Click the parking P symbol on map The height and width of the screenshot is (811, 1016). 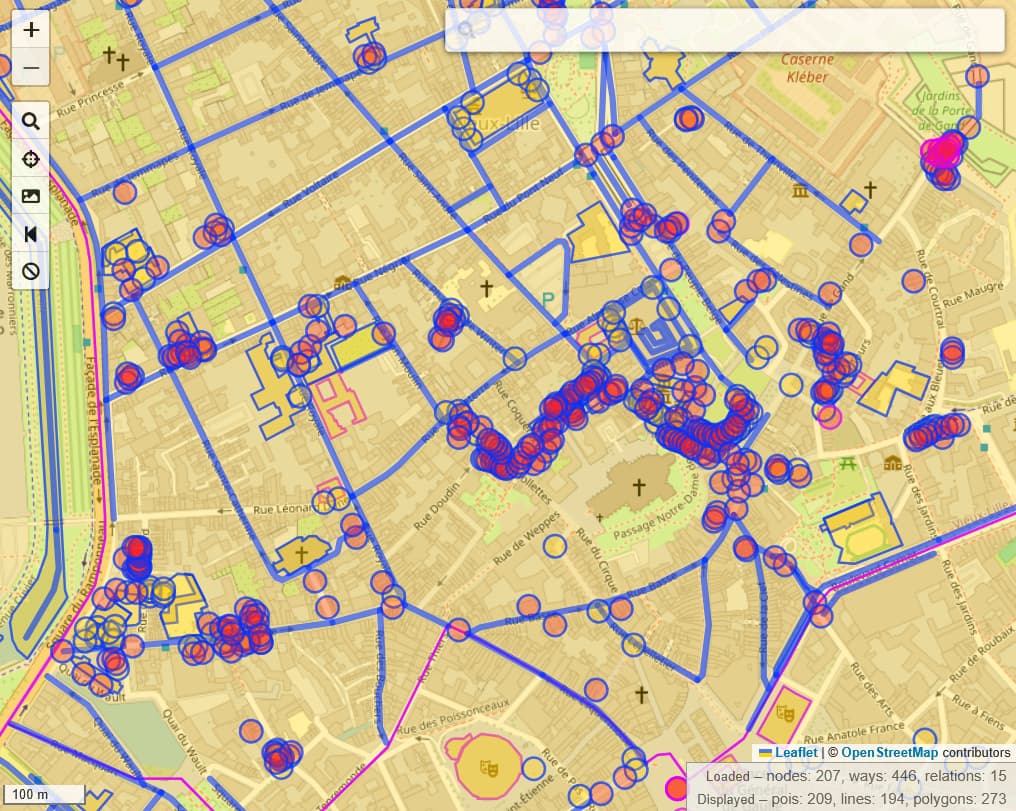(x=547, y=298)
